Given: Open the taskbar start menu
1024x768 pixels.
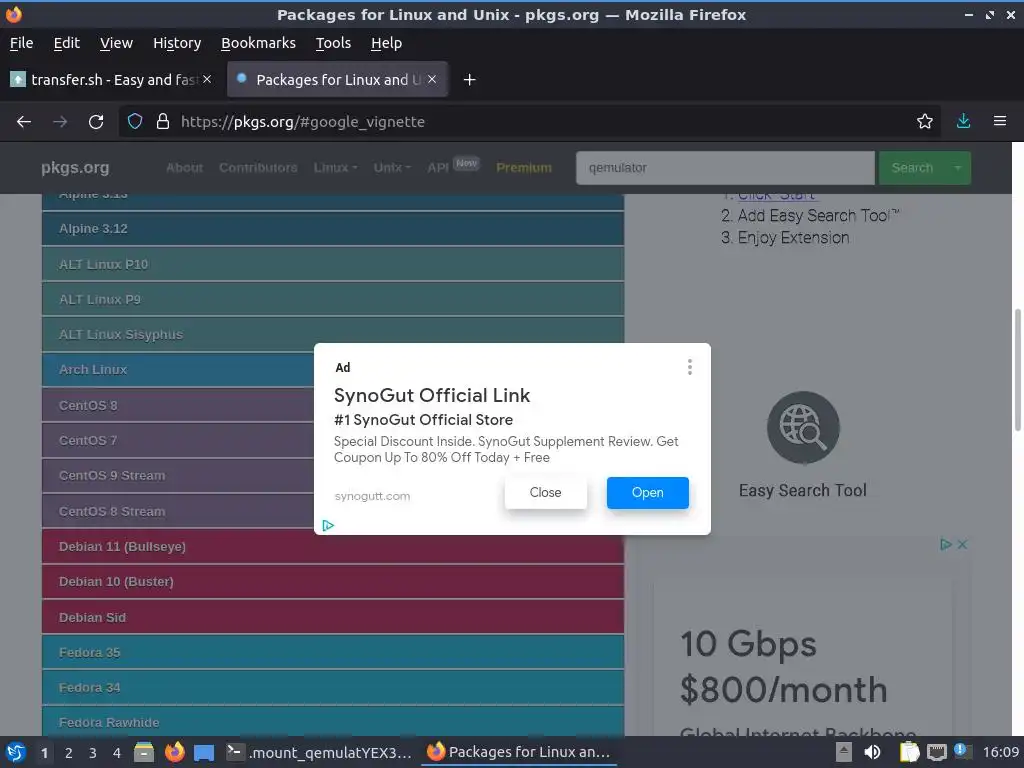Looking at the screenshot, I should 16,752.
